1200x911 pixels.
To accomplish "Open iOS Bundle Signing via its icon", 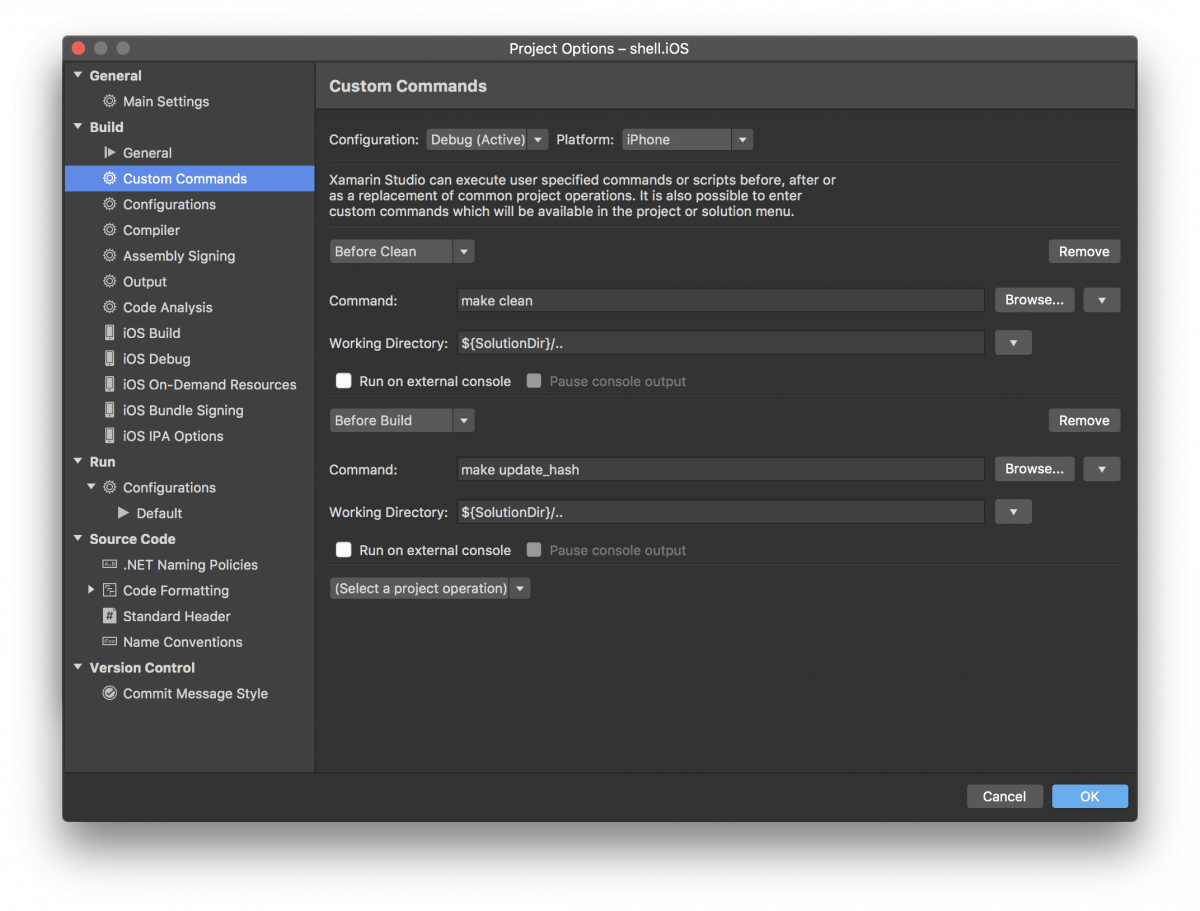I will pos(109,410).
